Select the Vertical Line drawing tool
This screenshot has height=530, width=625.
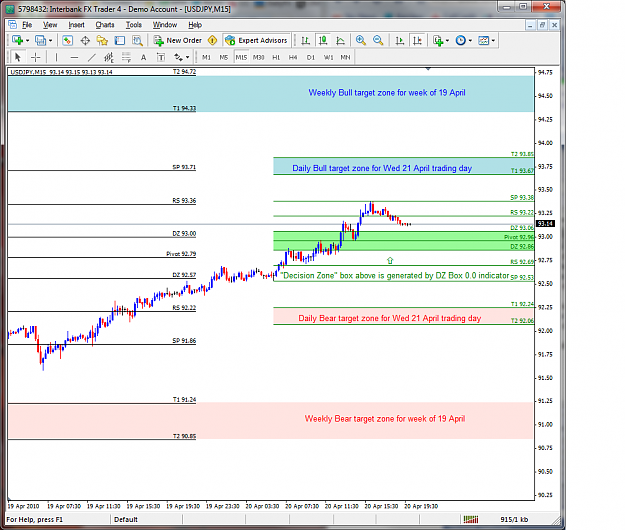click(x=56, y=57)
